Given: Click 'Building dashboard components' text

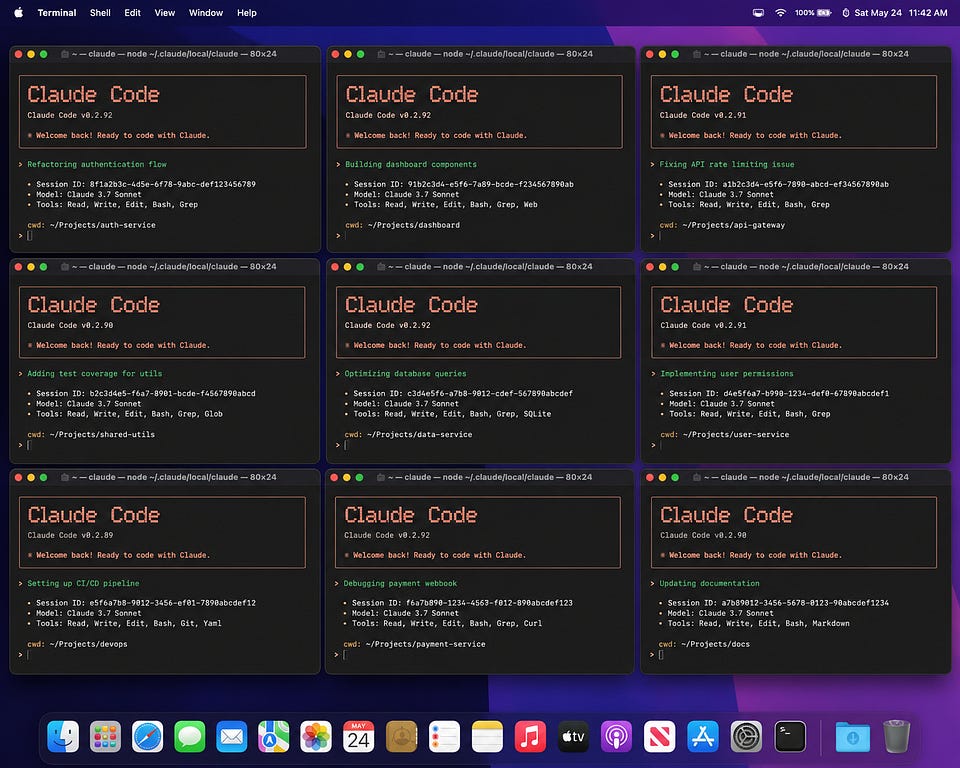Looking at the screenshot, I should point(411,164).
